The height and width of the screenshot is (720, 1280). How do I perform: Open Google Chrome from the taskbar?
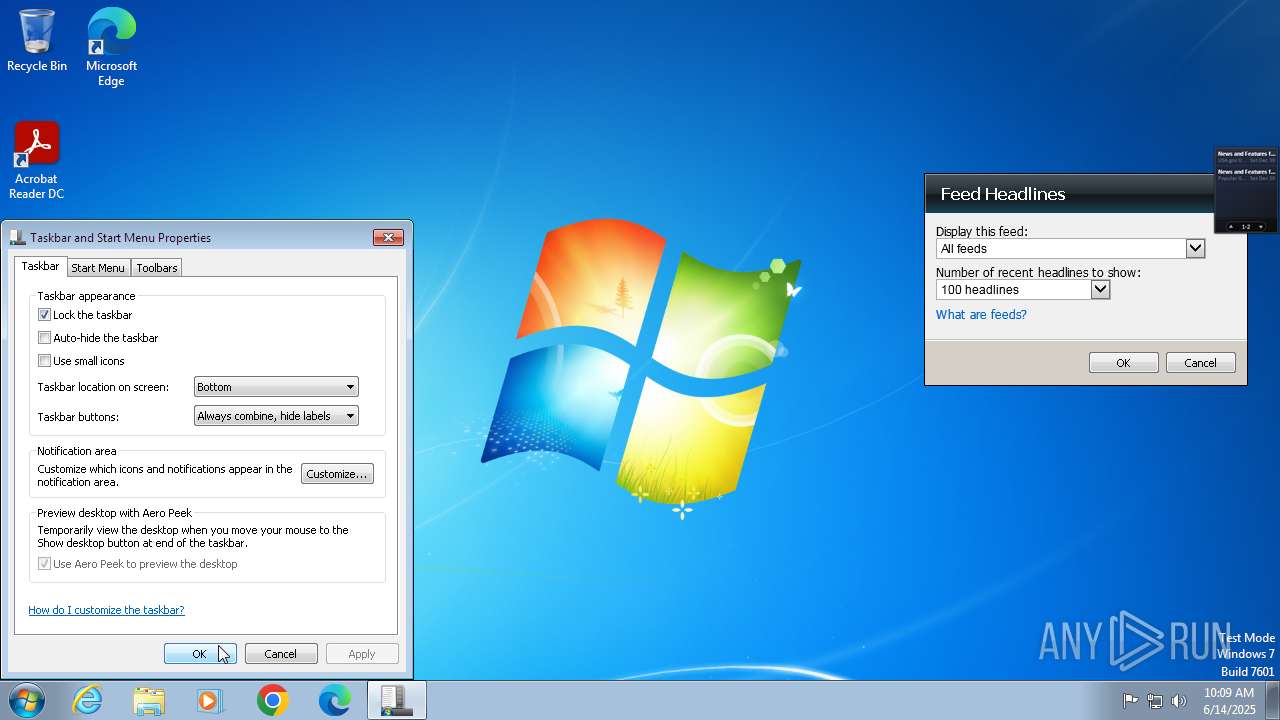click(x=272, y=700)
